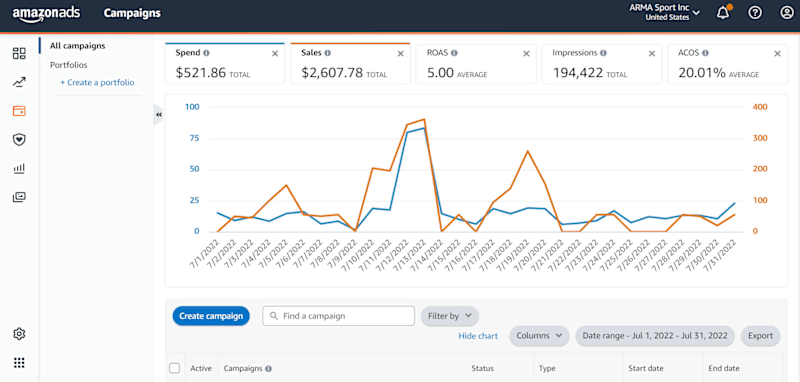The width and height of the screenshot is (800, 382).
Task: Open the apps grid icon at bottom
Action: coord(19,363)
